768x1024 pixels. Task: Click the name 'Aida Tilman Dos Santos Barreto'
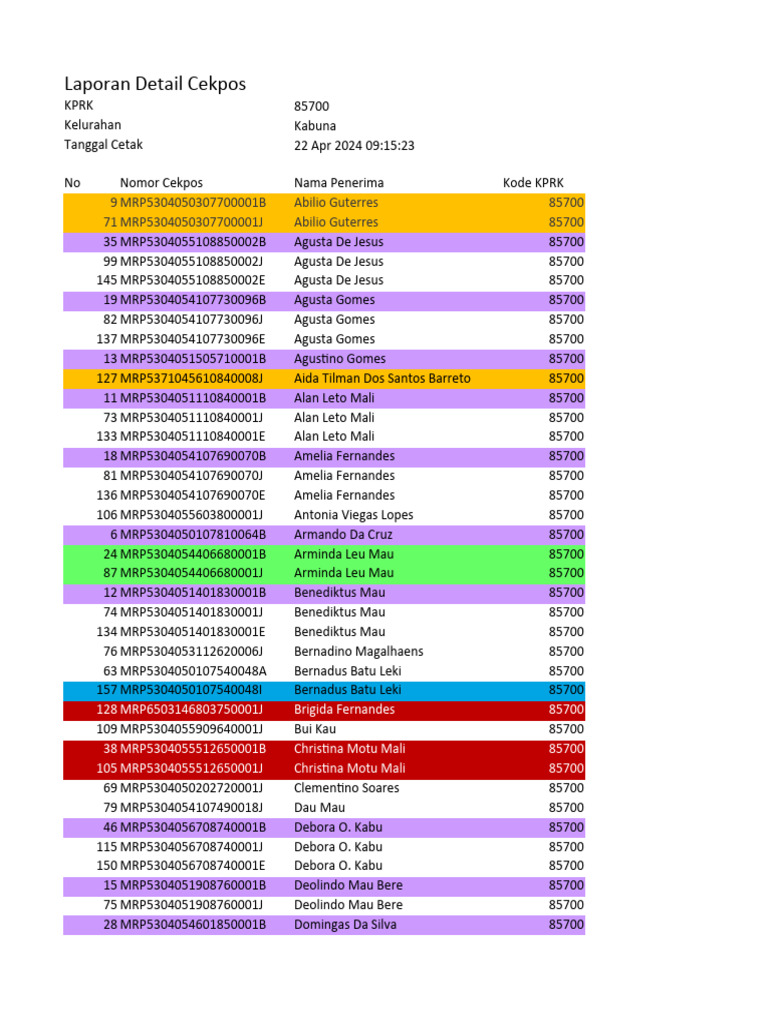click(x=382, y=378)
